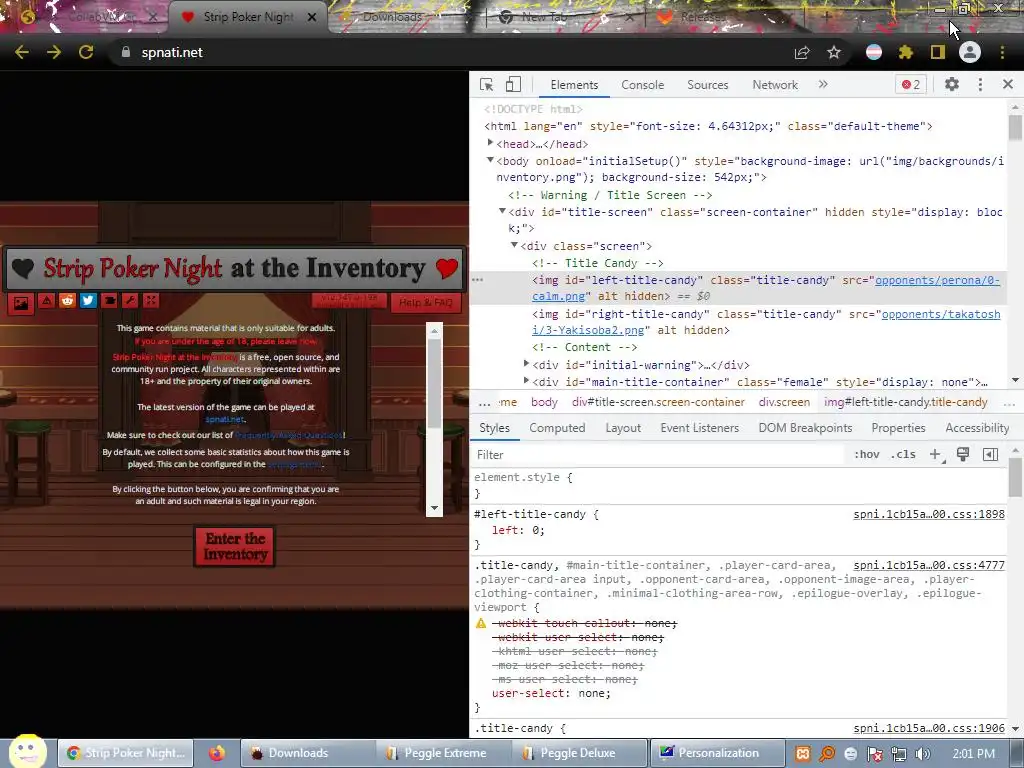Click the styles Filter input field

pyautogui.click(x=658, y=455)
